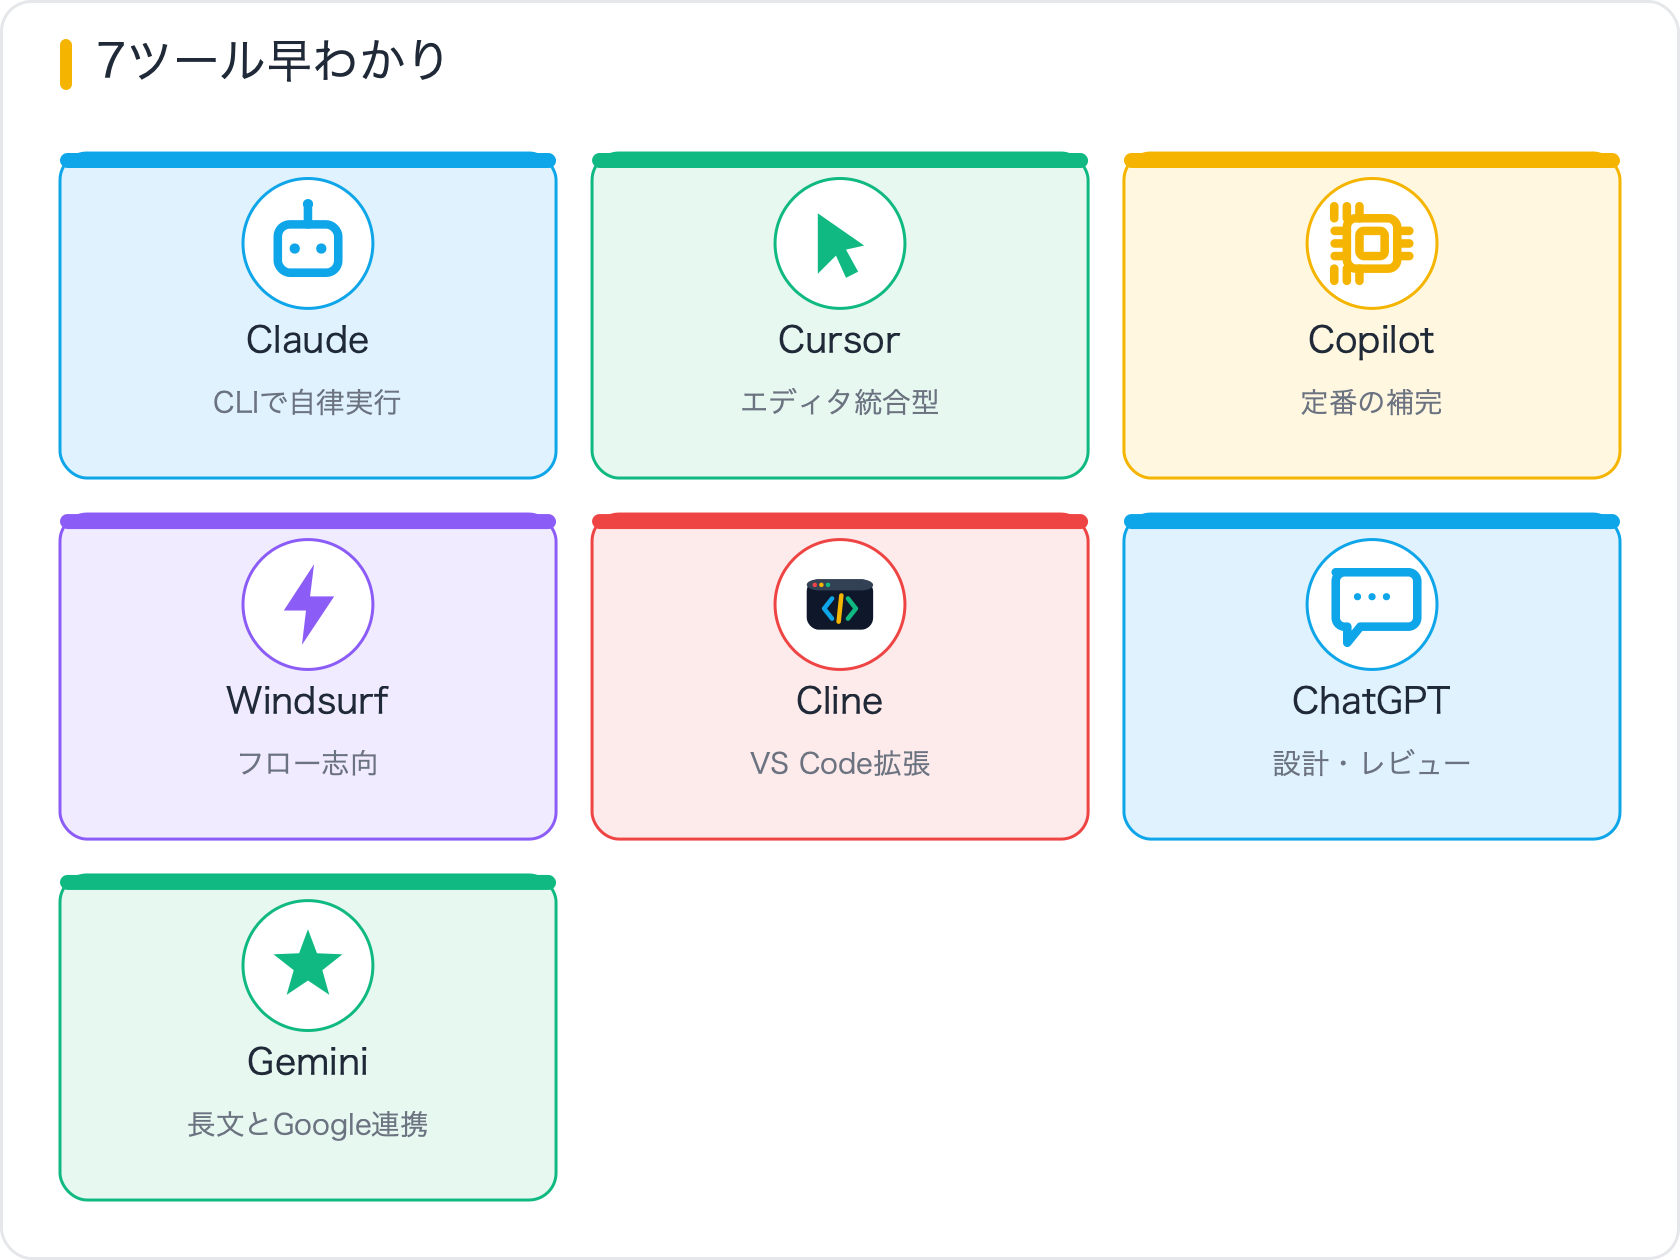Click the text 'エディタ統合型'
Screen dimensions: 1680x1260
840,402
